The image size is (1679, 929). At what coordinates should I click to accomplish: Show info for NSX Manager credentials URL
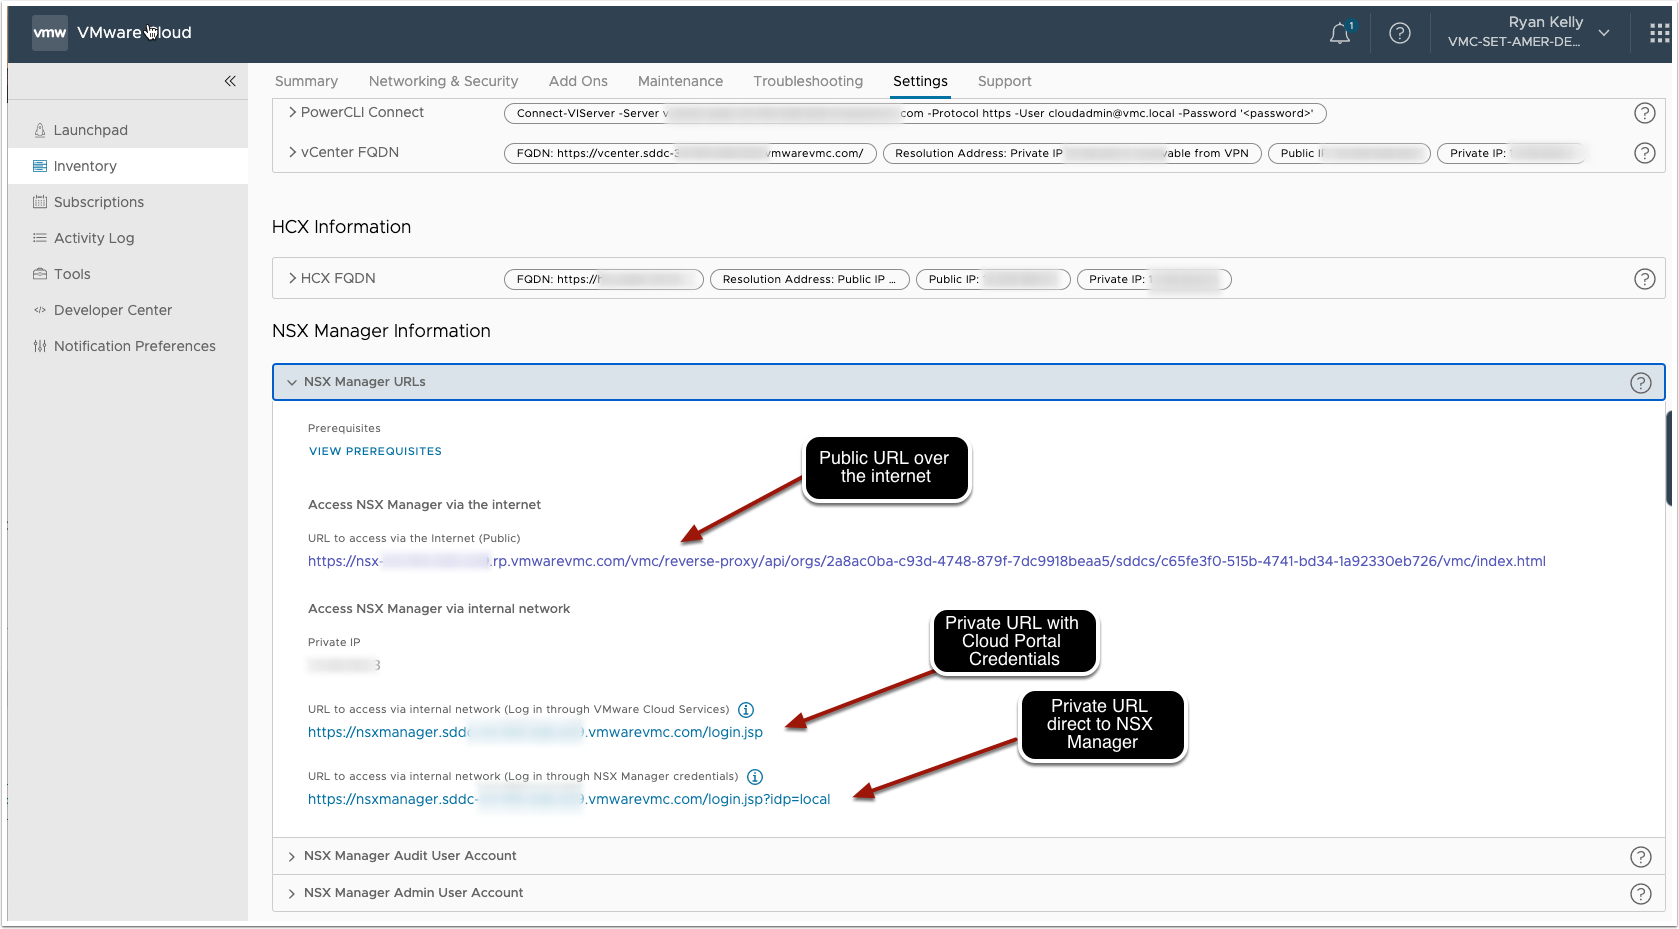pos(755,777)
